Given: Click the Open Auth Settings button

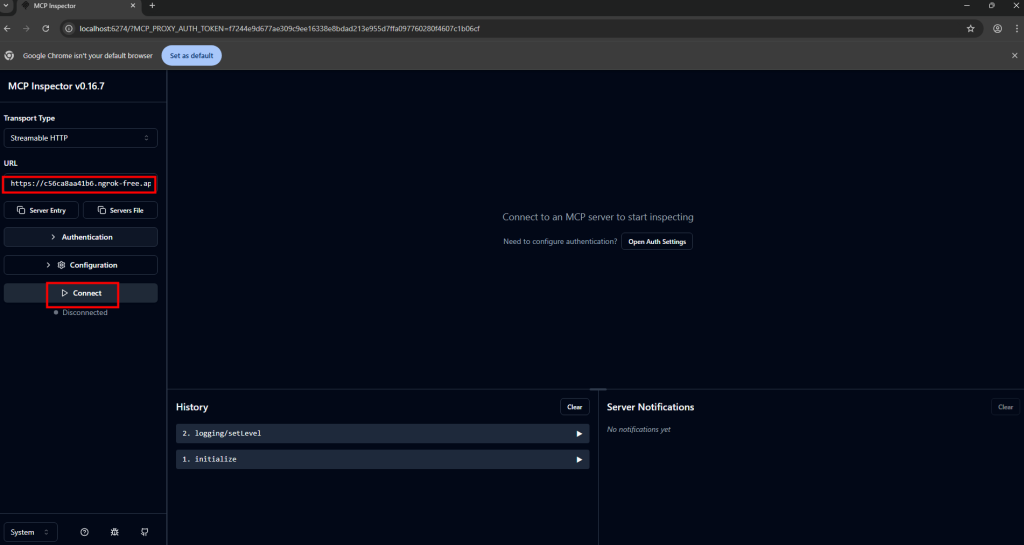Looking at the screenshot, I should coord(656,241).
